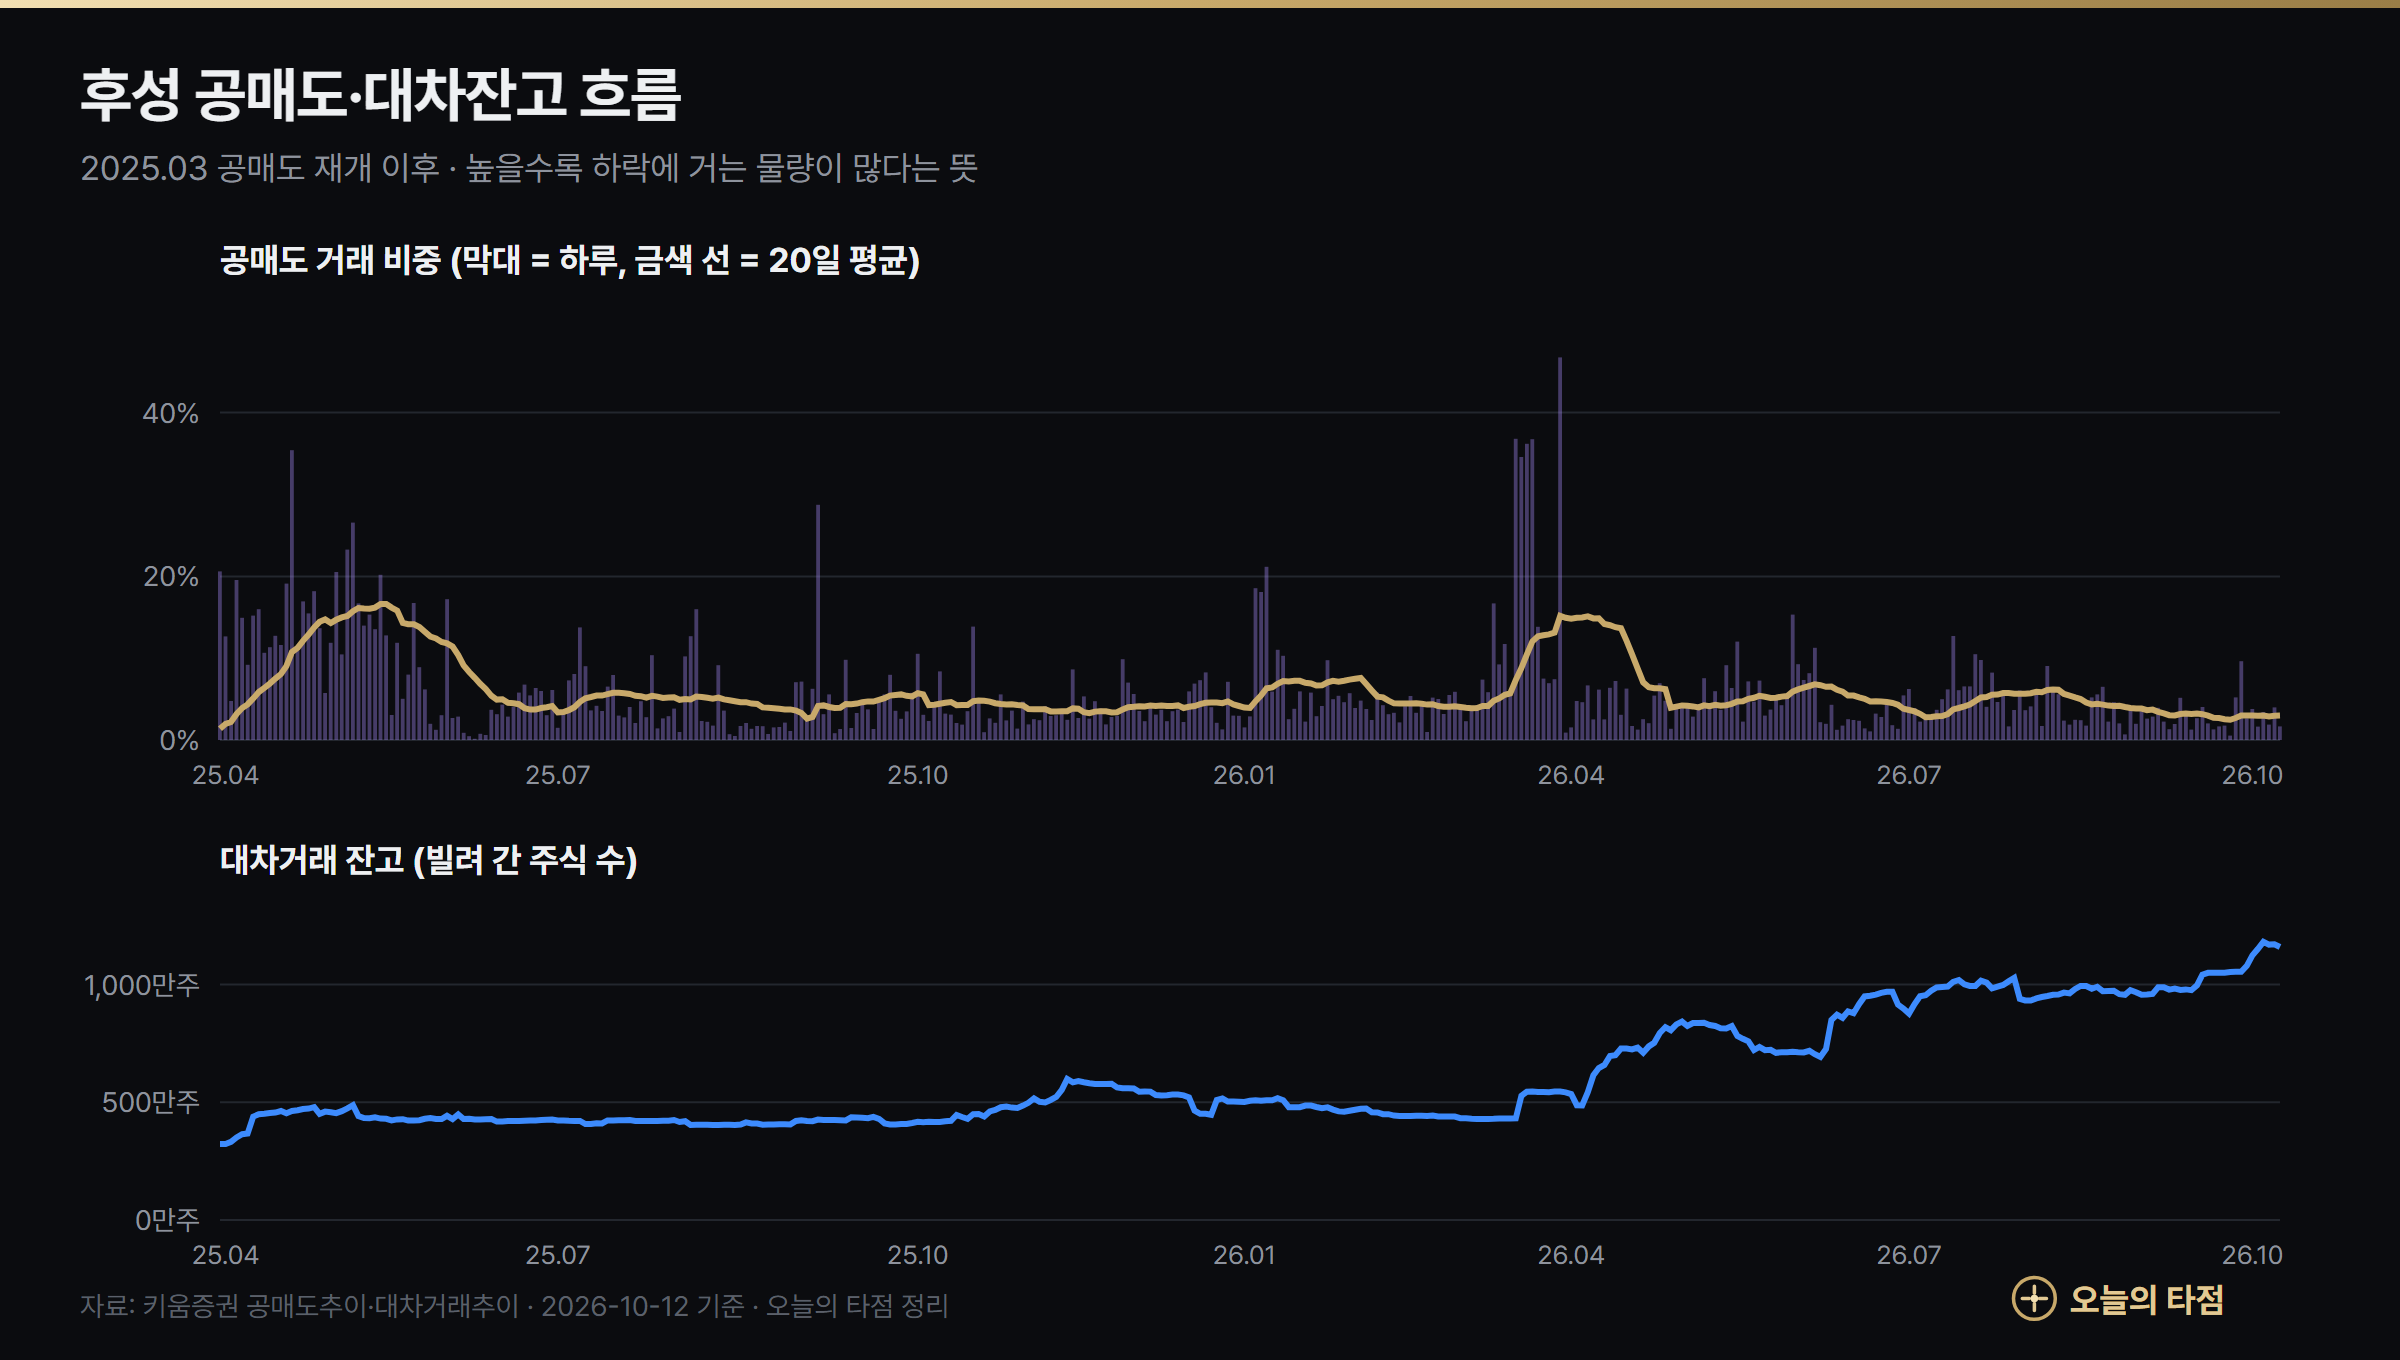Select the heading 후성 공매도·대차잔고 흐름
Viewport: 2400px width, 1360px height.
coord(381,95)
